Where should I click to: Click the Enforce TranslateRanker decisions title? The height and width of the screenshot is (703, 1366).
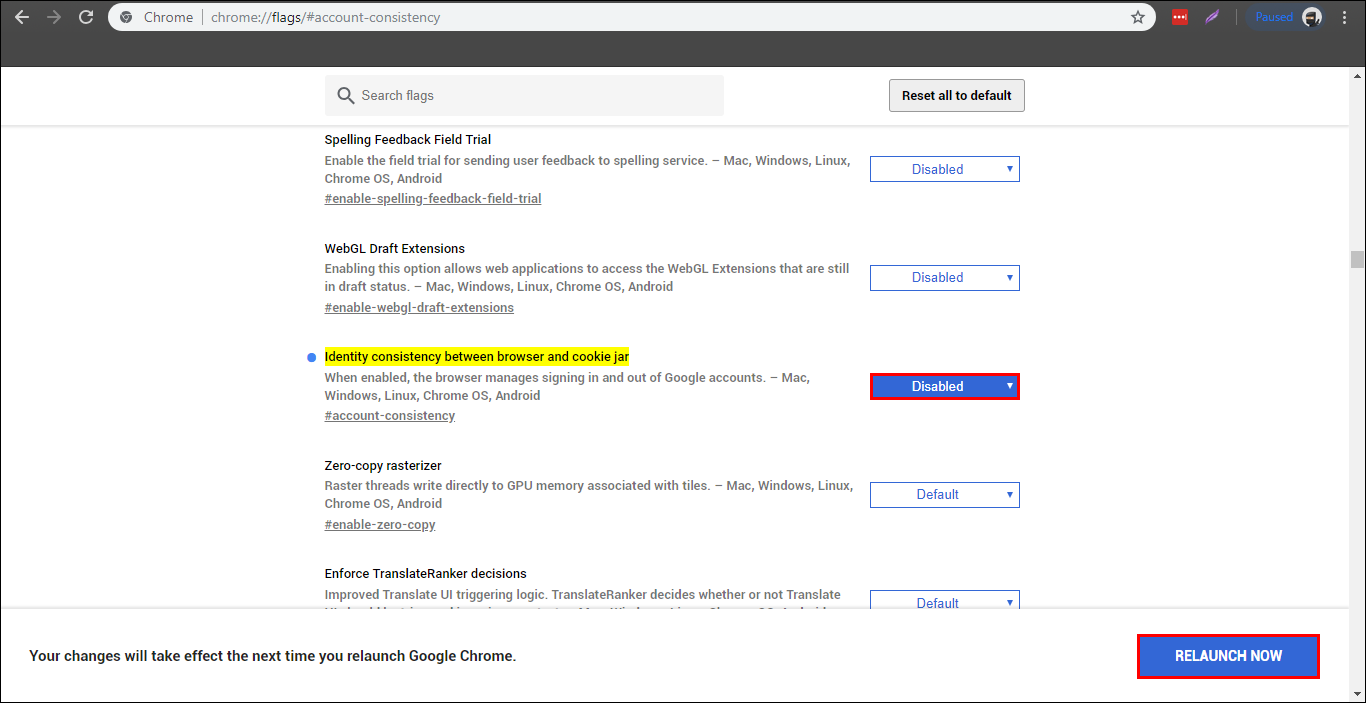pos(426,574)
